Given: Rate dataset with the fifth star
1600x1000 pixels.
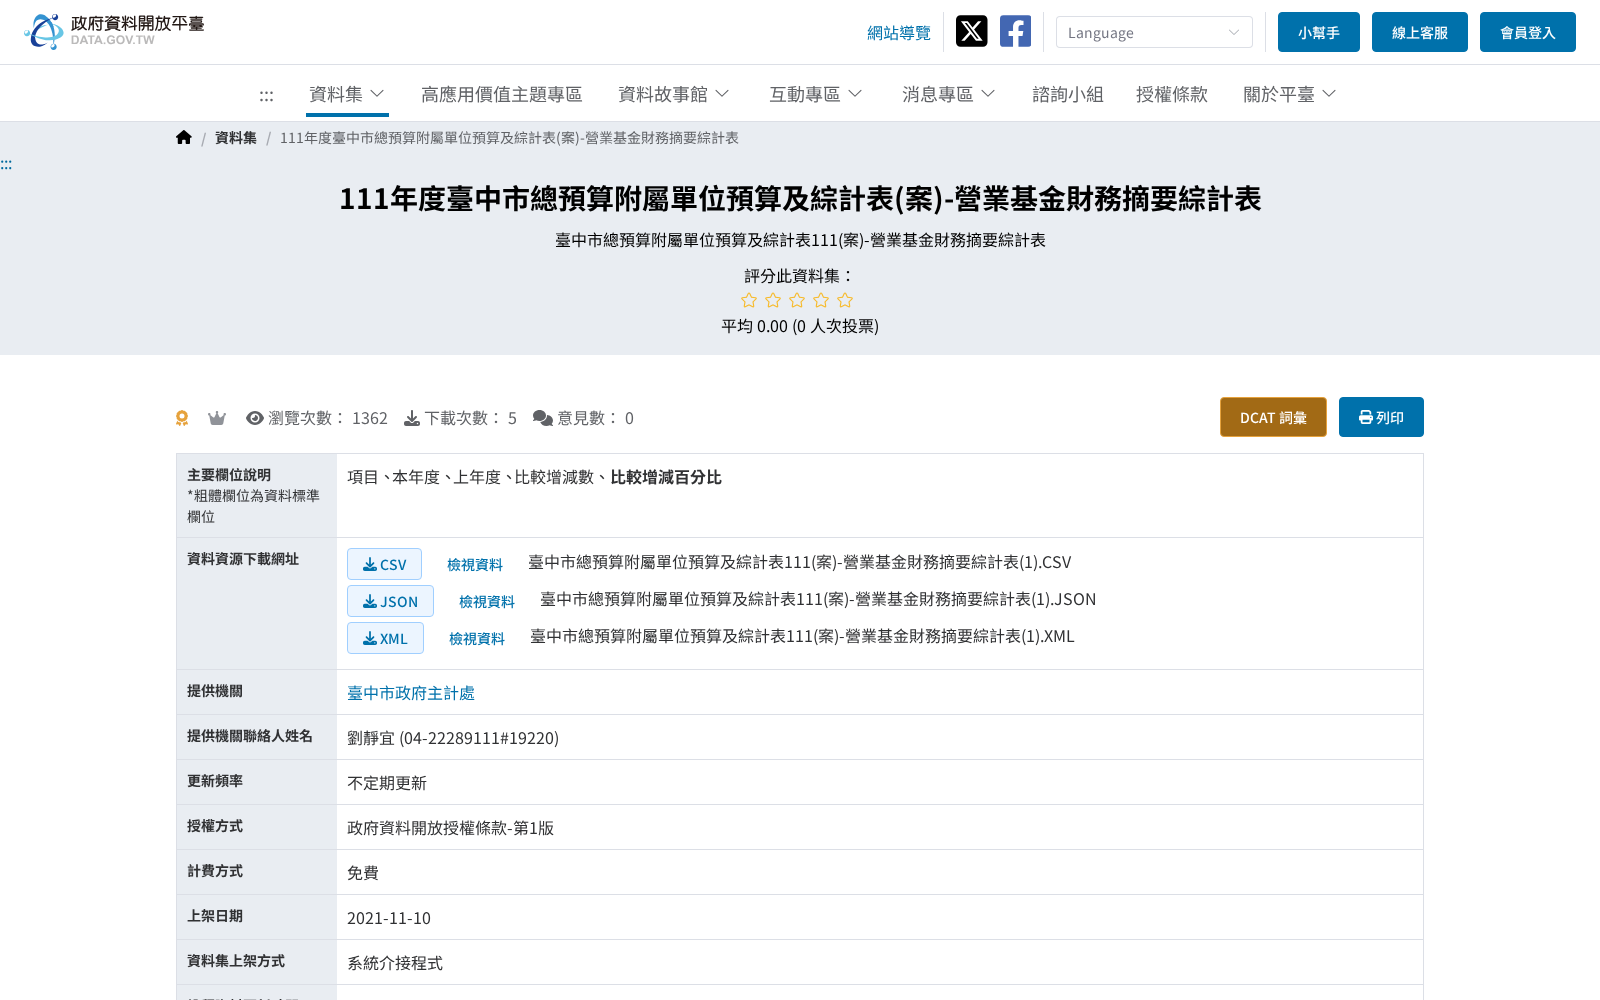Looking at the screenshot, I should click(x=845, y=300).
